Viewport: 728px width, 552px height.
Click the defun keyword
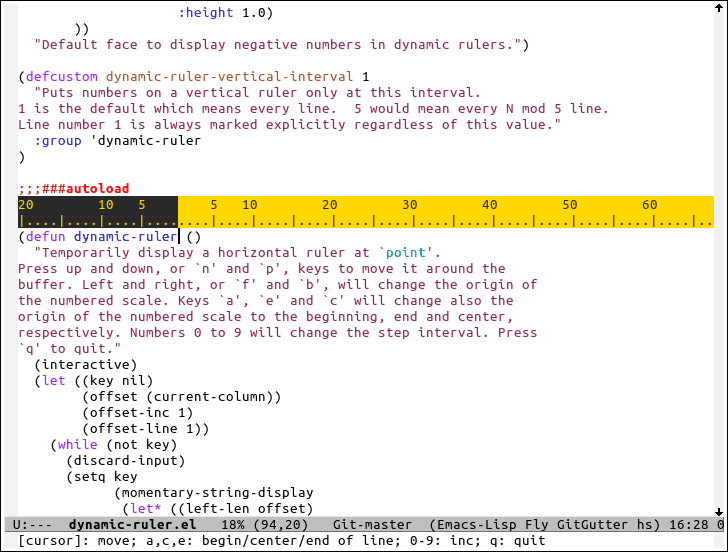pos(46,237)
